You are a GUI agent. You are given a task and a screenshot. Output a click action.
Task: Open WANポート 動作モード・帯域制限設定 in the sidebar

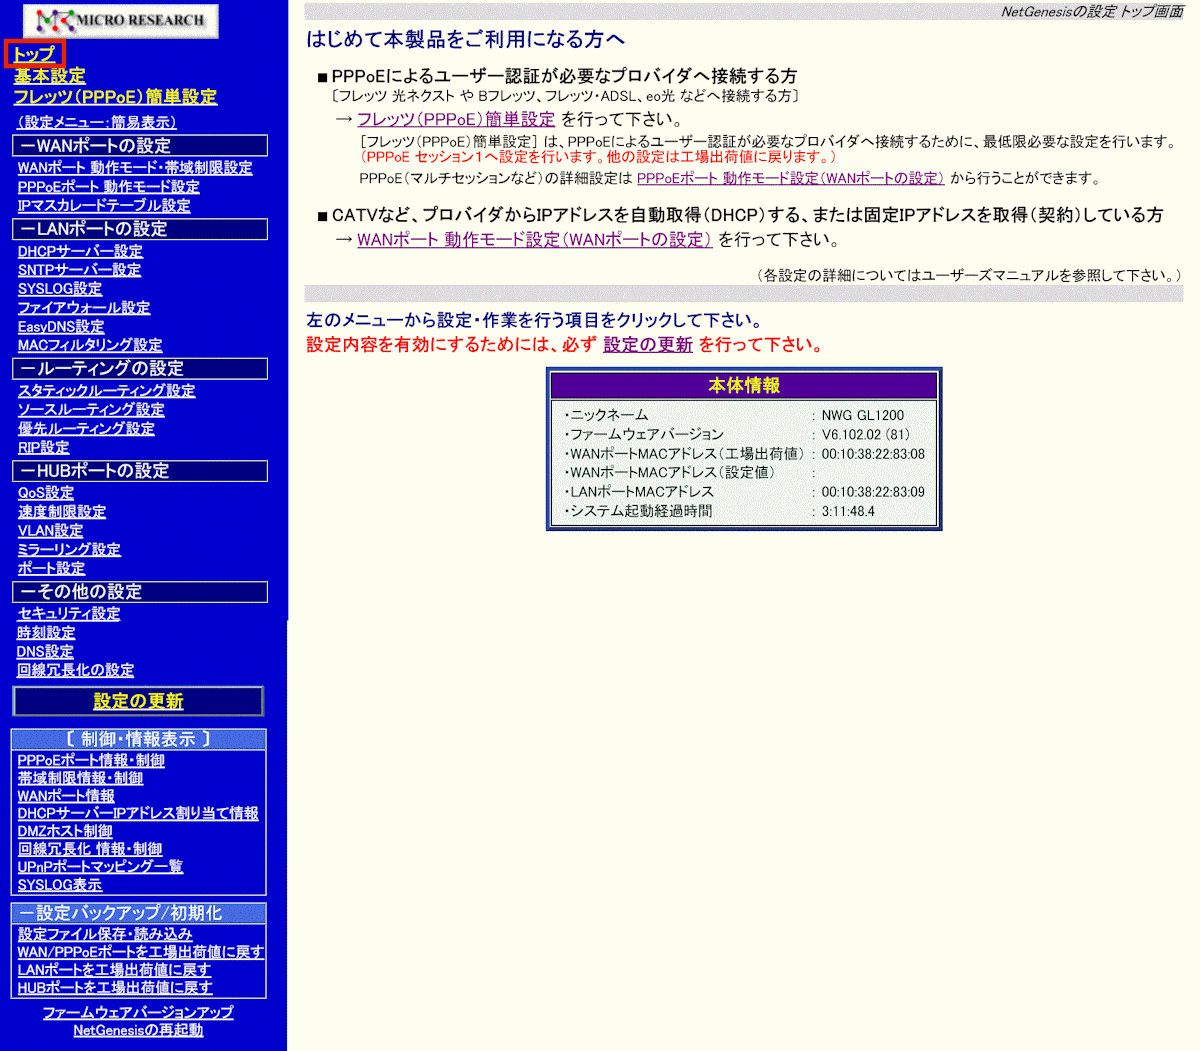[135, 168]
